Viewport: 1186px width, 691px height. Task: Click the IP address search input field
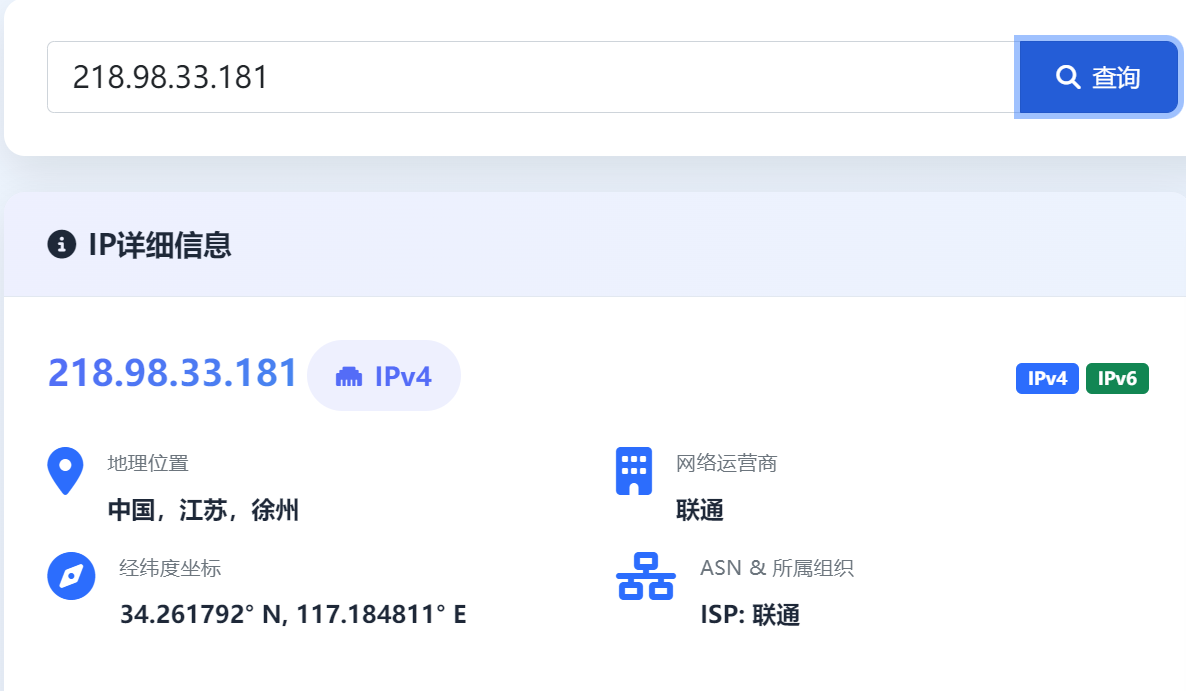coord(531,77)
